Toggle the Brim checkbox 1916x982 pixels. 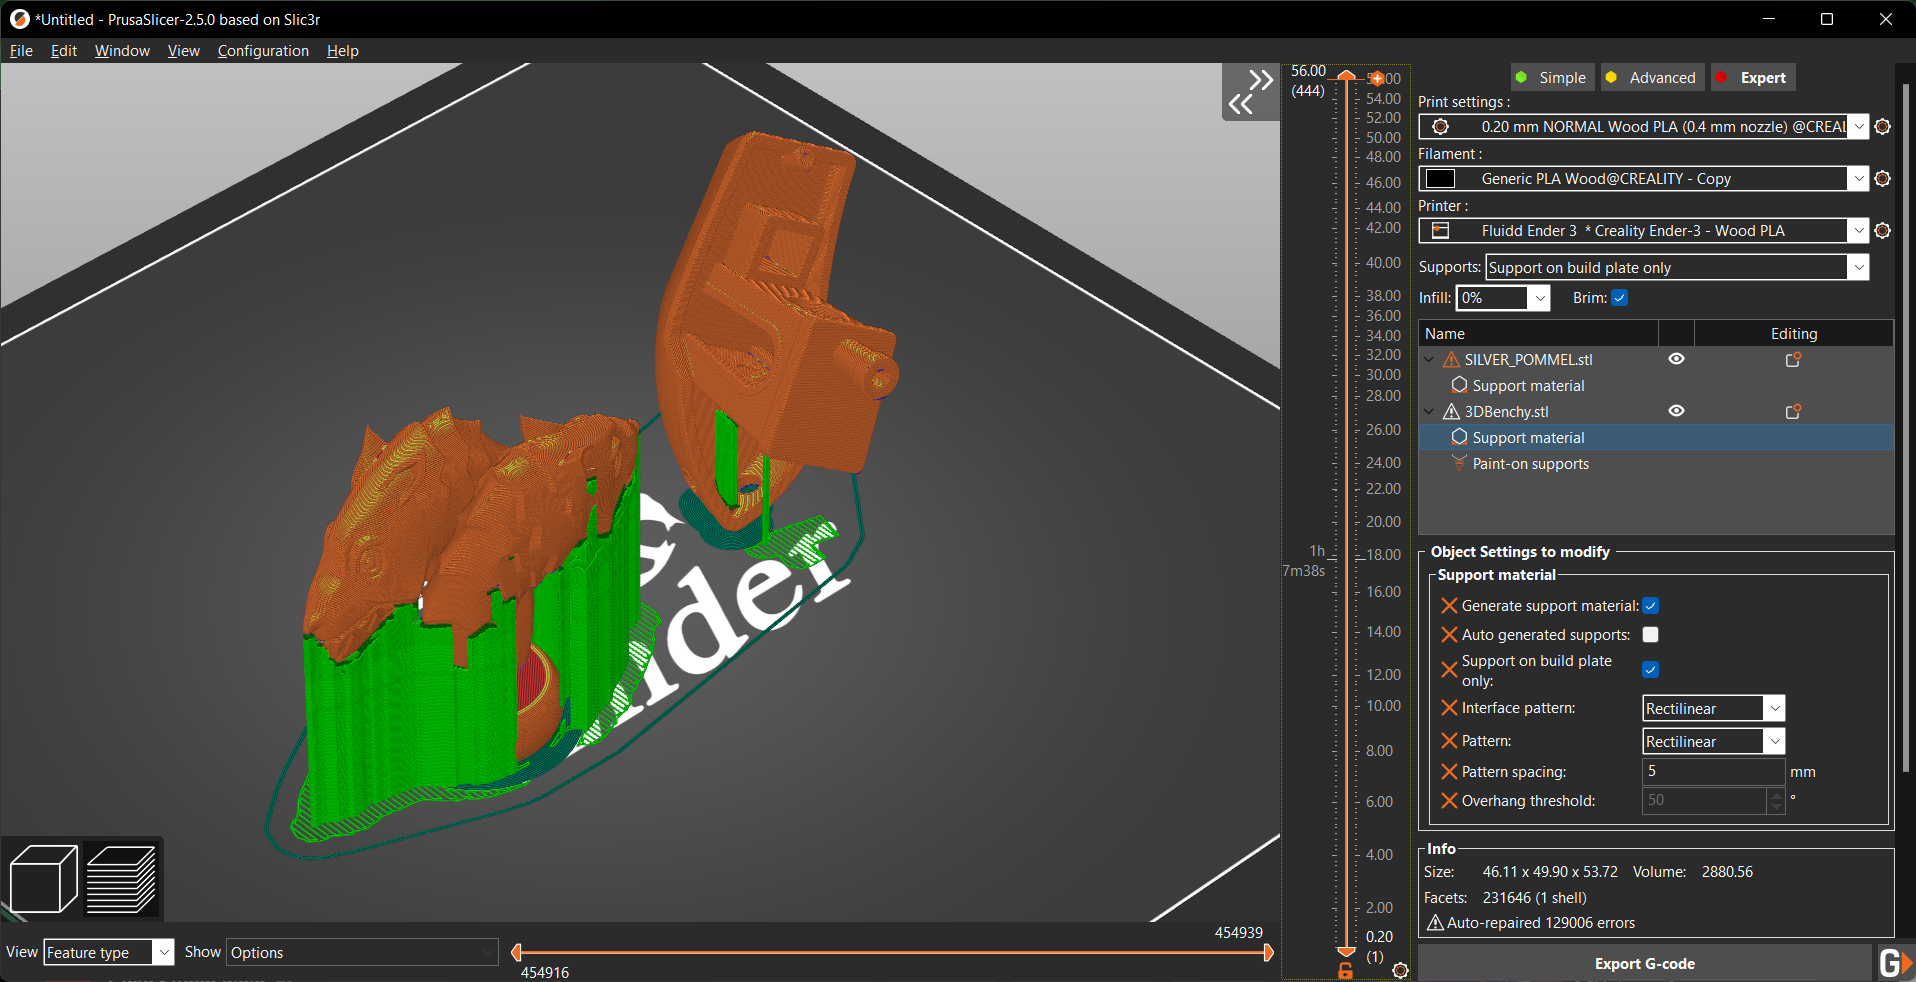tap(1620, 298)
